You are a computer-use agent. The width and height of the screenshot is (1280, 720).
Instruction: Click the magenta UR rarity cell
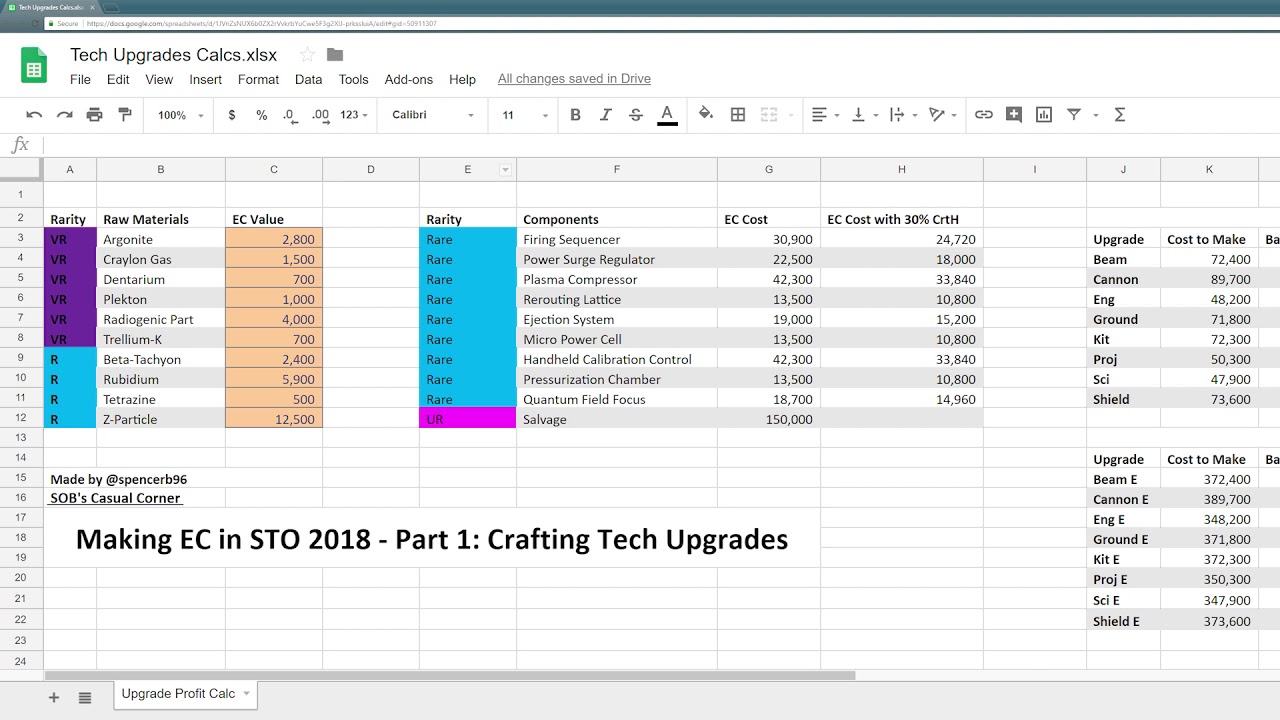(x=468, y=419)
